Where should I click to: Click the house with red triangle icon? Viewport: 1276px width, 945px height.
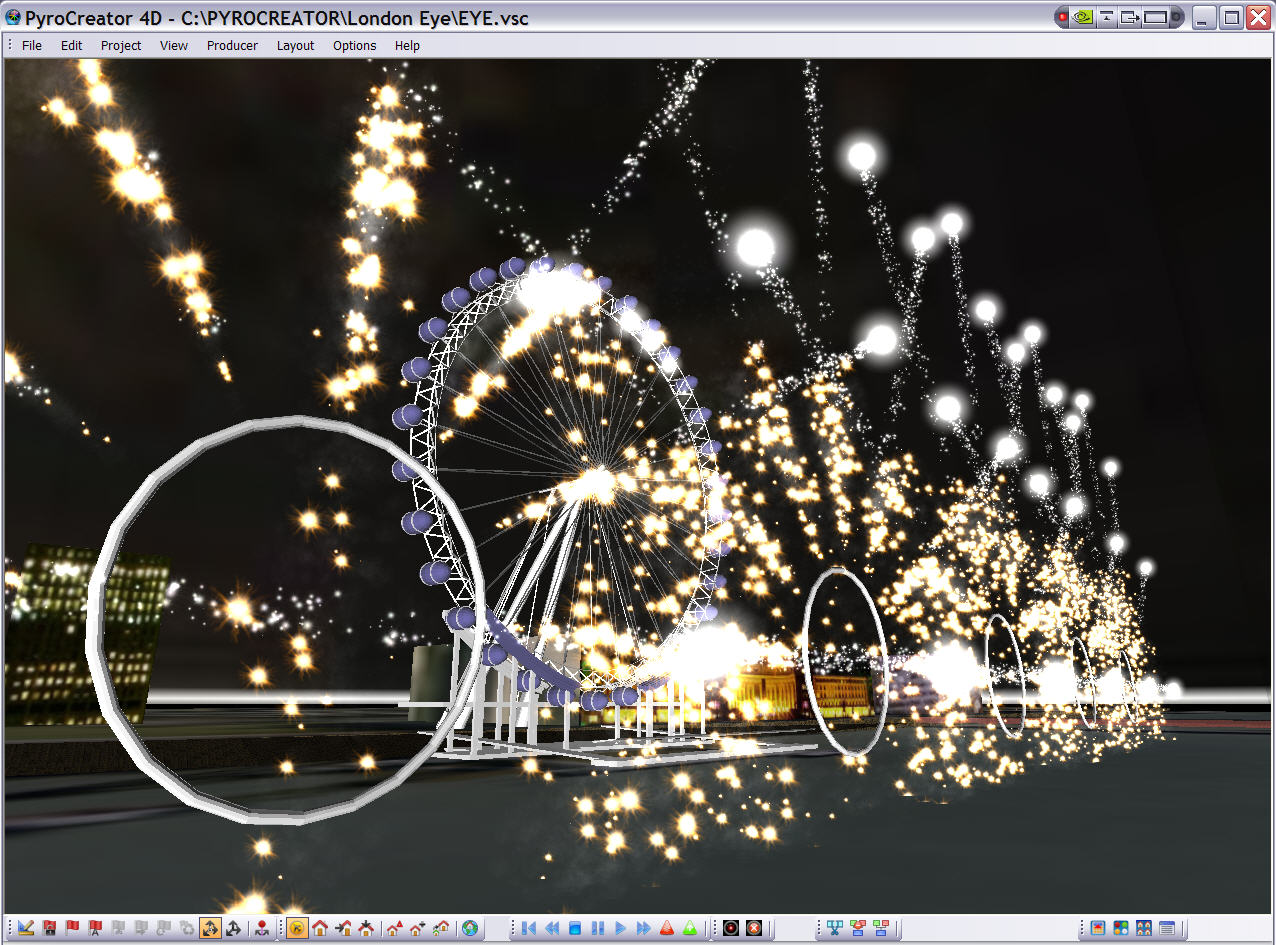point(394,928)
